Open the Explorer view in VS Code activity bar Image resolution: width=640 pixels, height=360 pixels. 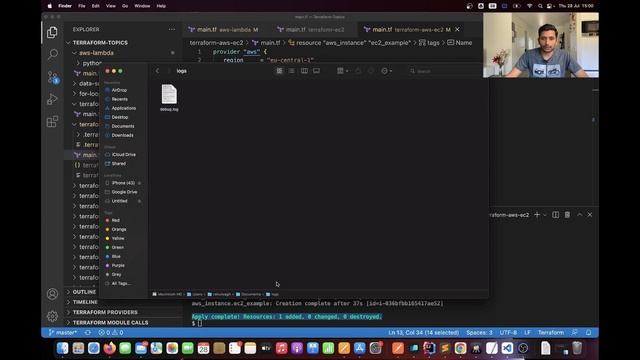pyautogui.click(x=52, y=32)
